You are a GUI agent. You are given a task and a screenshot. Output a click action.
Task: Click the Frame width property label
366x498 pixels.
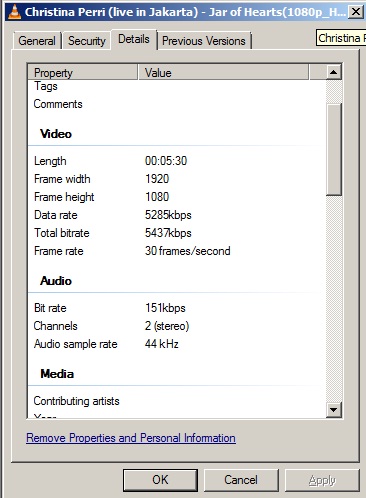62,179
